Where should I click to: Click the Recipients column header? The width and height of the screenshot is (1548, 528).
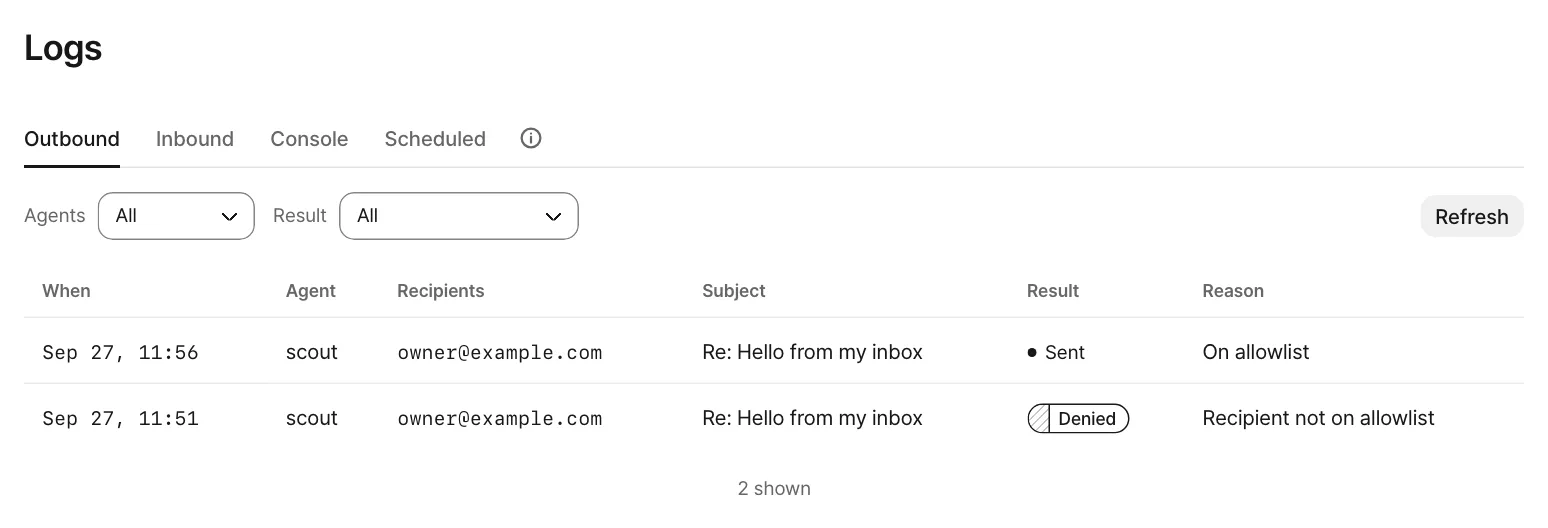point(441,291)
